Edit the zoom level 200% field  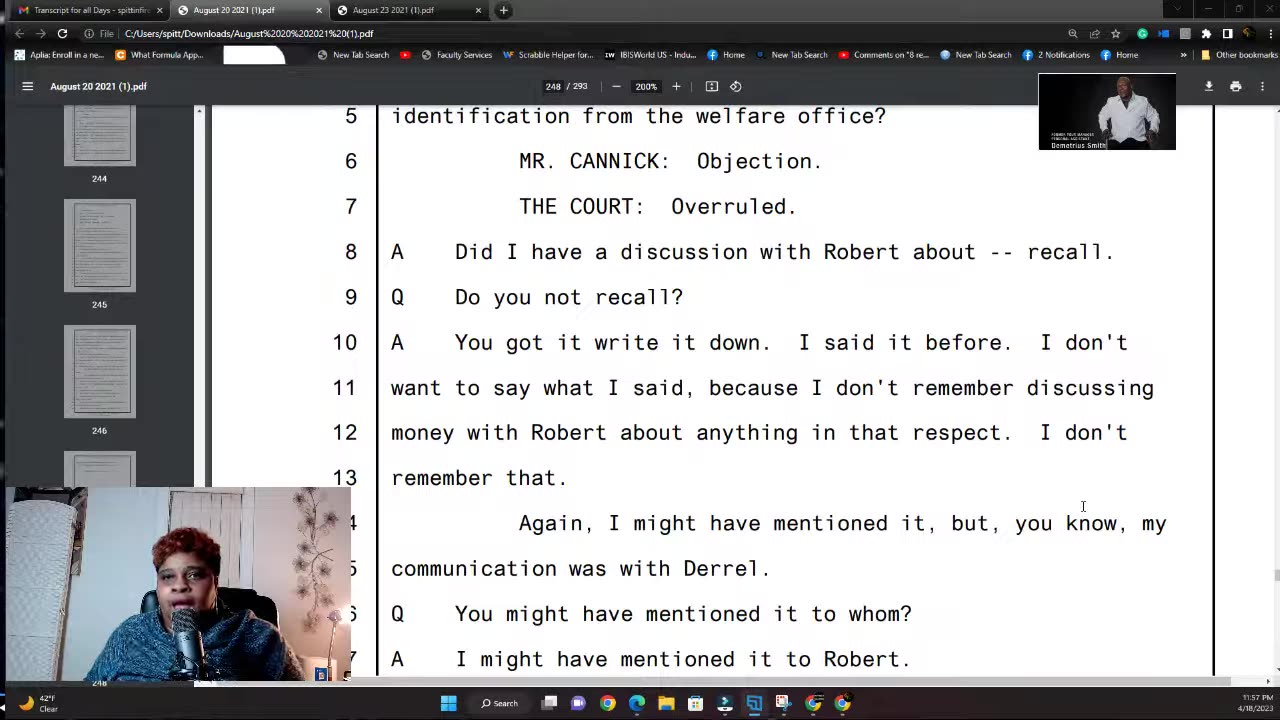click(646, 86)
